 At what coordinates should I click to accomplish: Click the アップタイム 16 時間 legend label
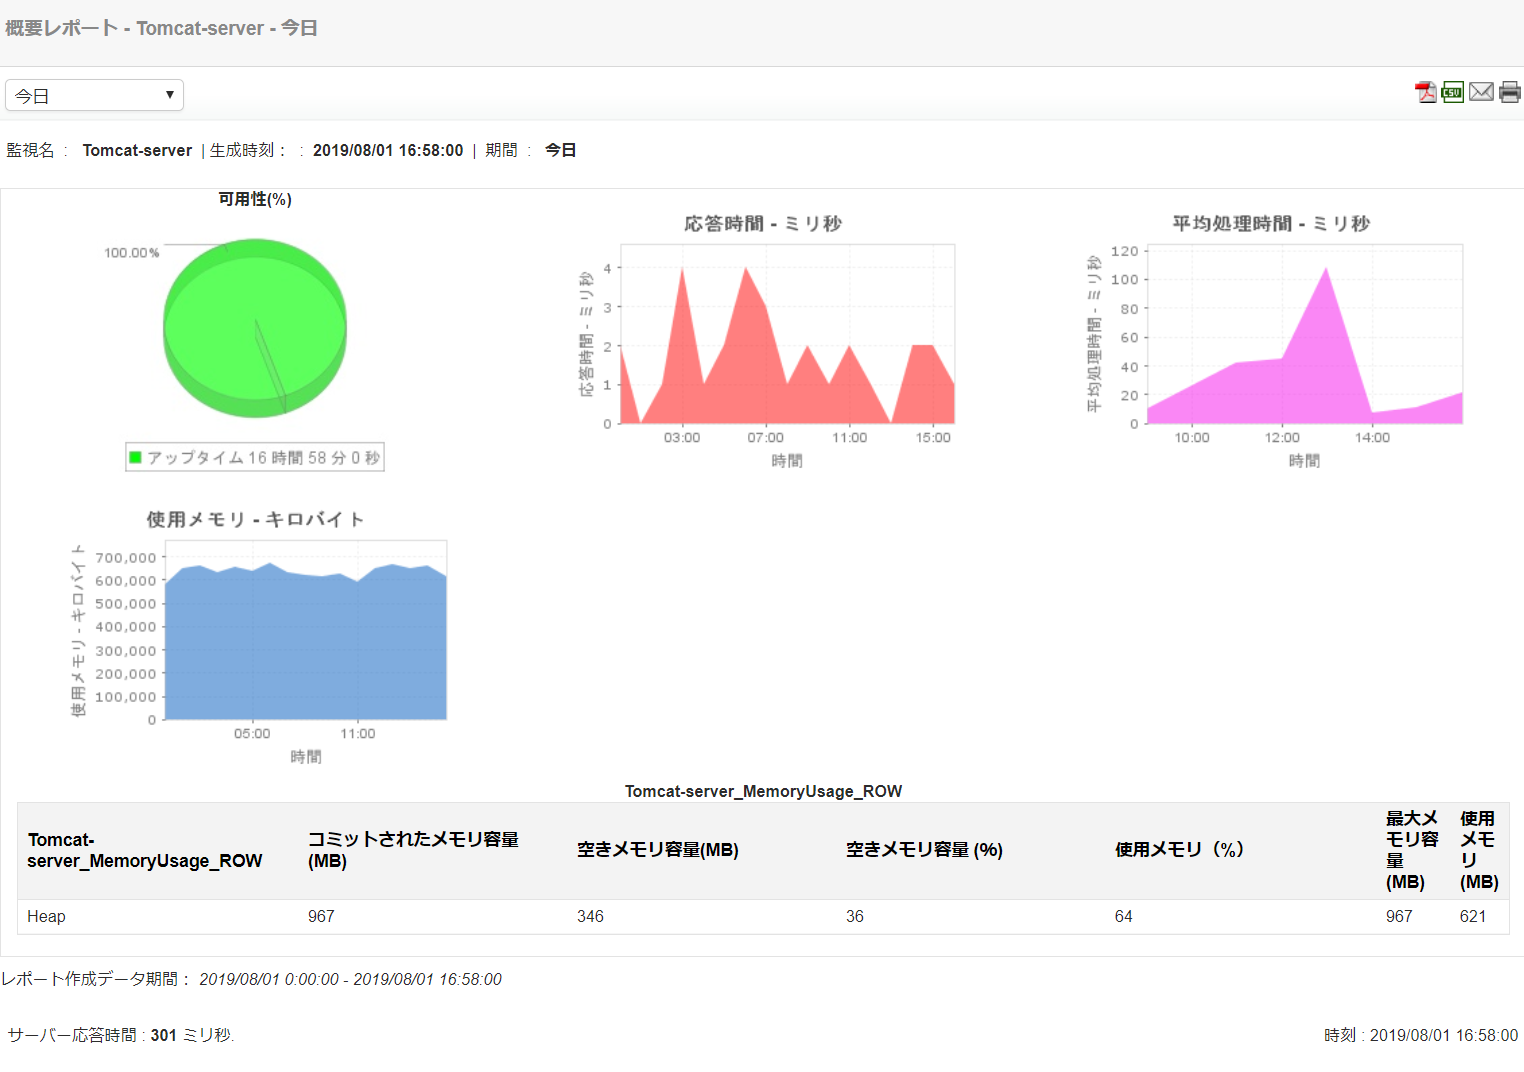coord(264,457)
